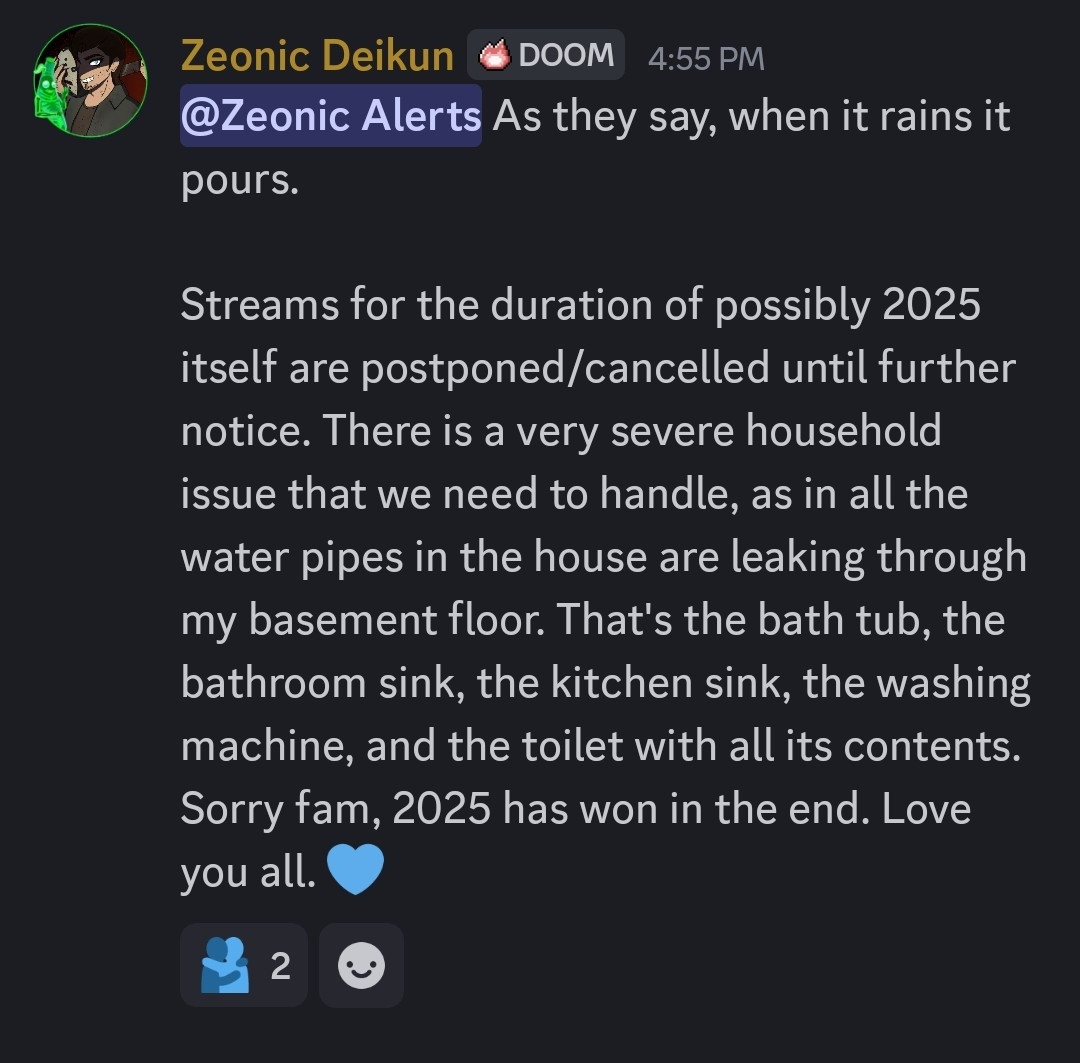Click the text "when it rains it"

click(869, 117)
